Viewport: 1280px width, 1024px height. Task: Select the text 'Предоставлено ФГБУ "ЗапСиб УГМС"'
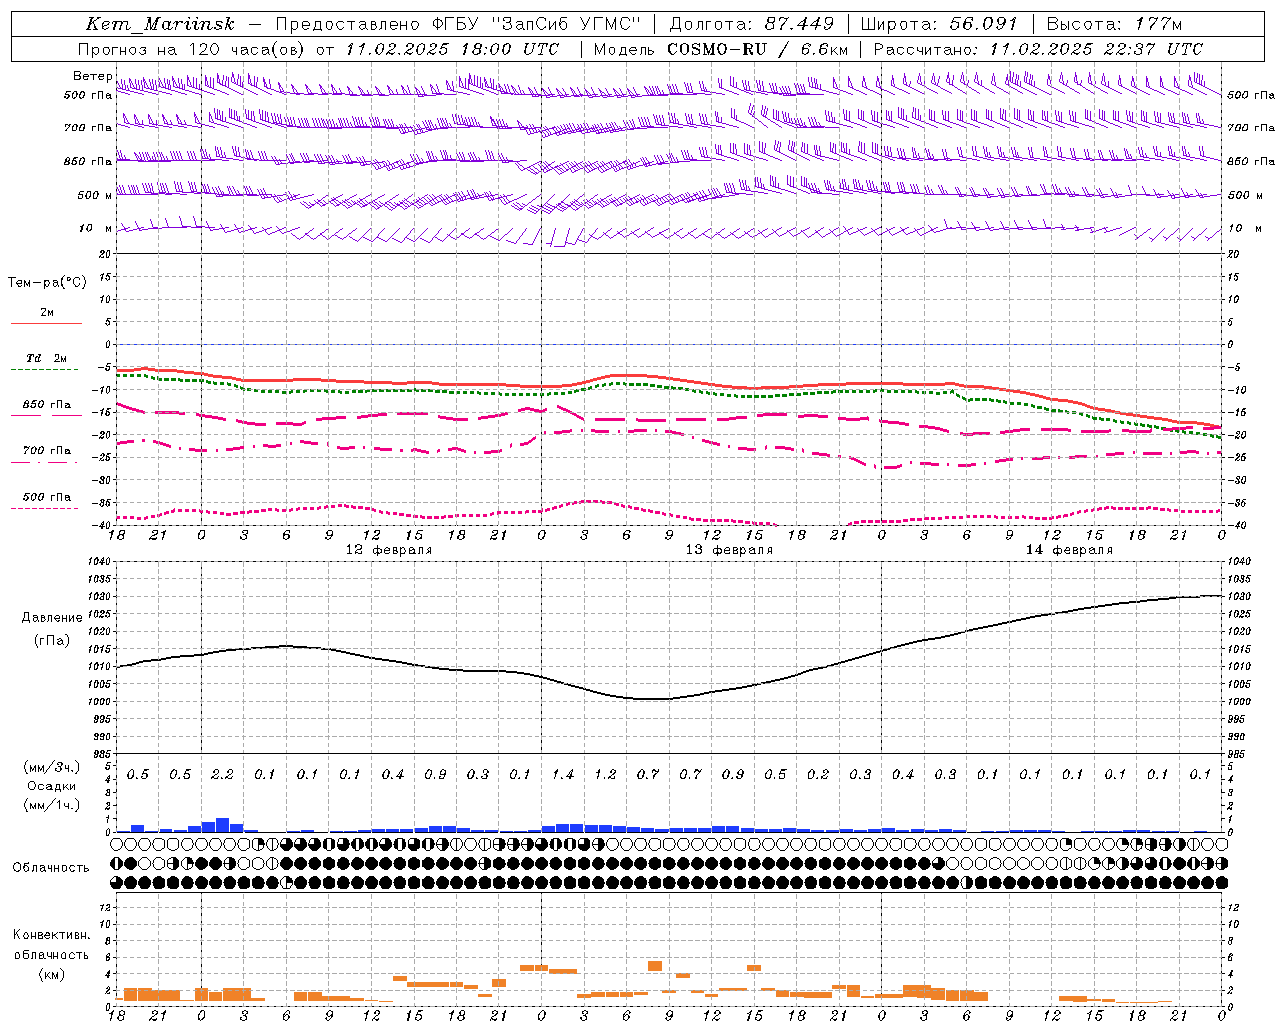click(459, 24)
